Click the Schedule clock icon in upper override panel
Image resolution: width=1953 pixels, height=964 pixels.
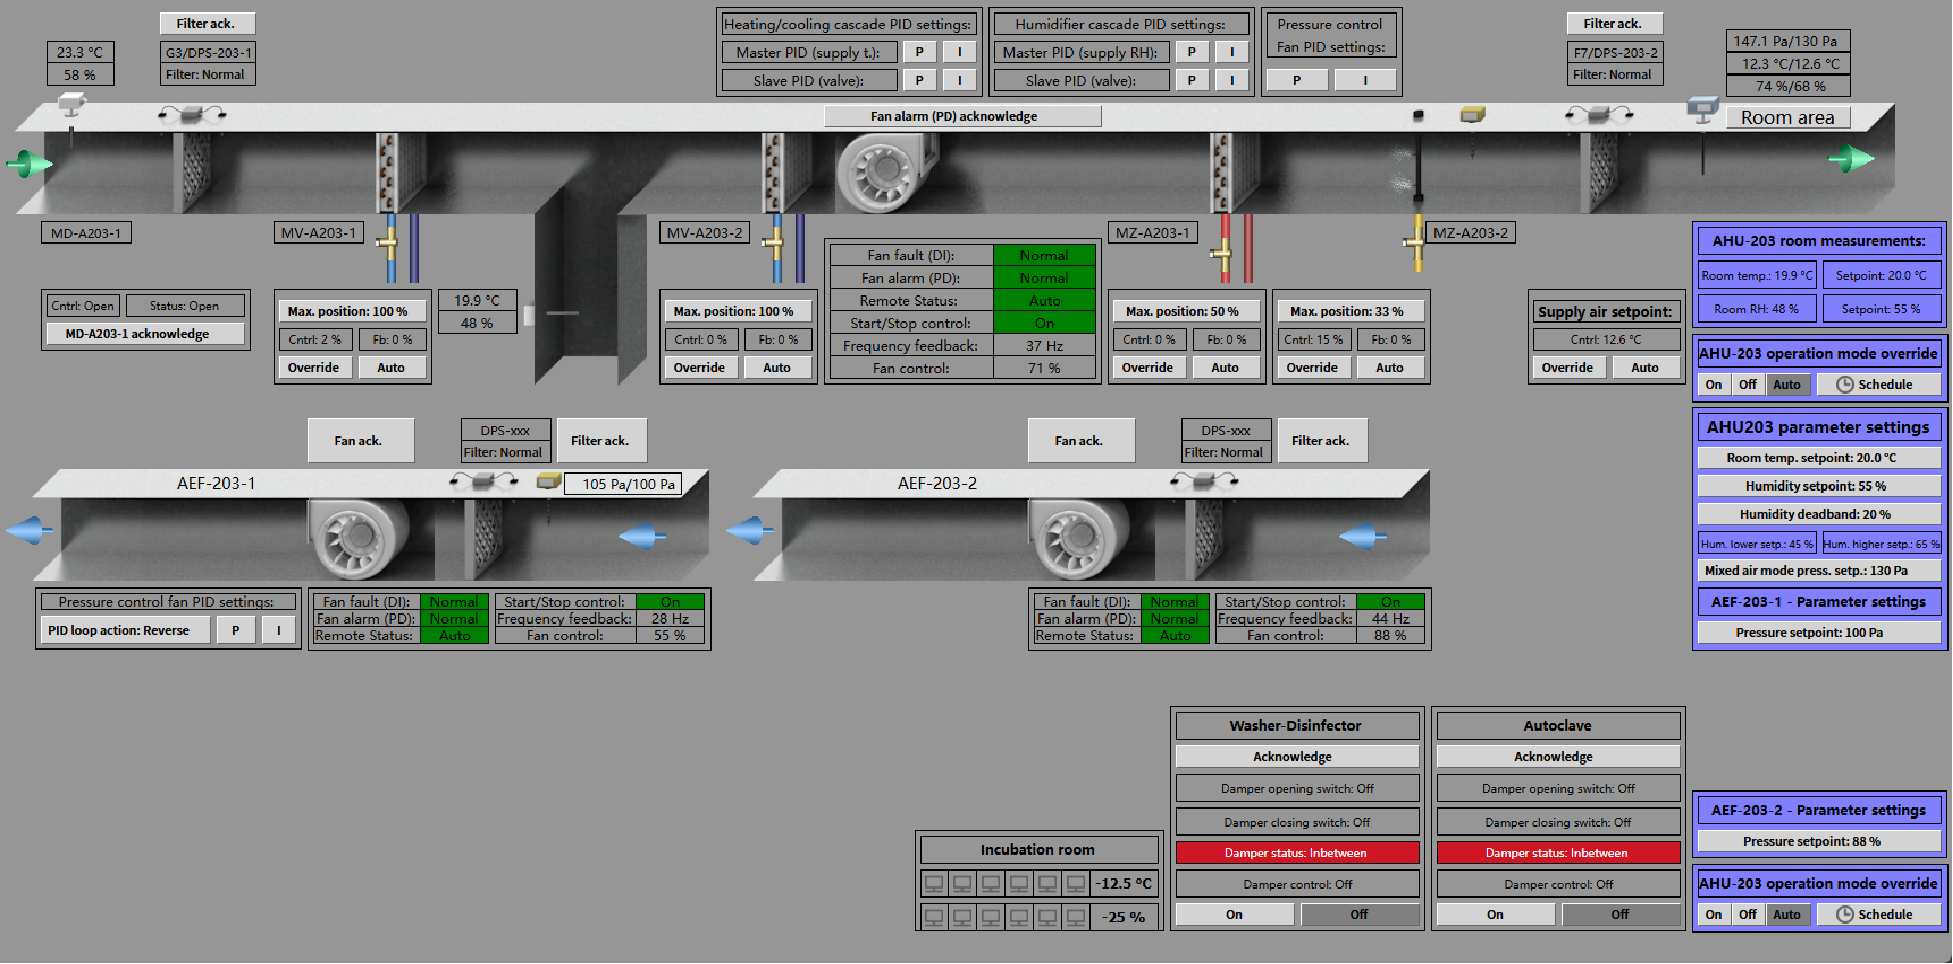click(x=1845, y=385)
